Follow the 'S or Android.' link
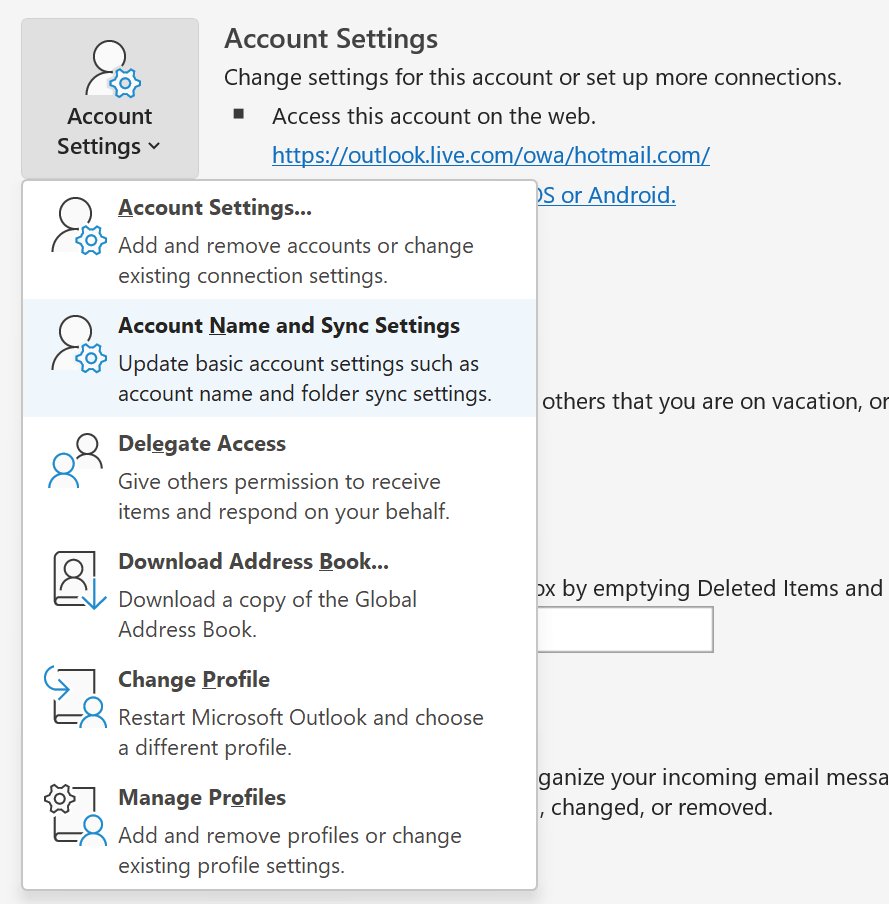Viewport: 889px width, 904px height. pyautogui.click(x=606, y=195)
